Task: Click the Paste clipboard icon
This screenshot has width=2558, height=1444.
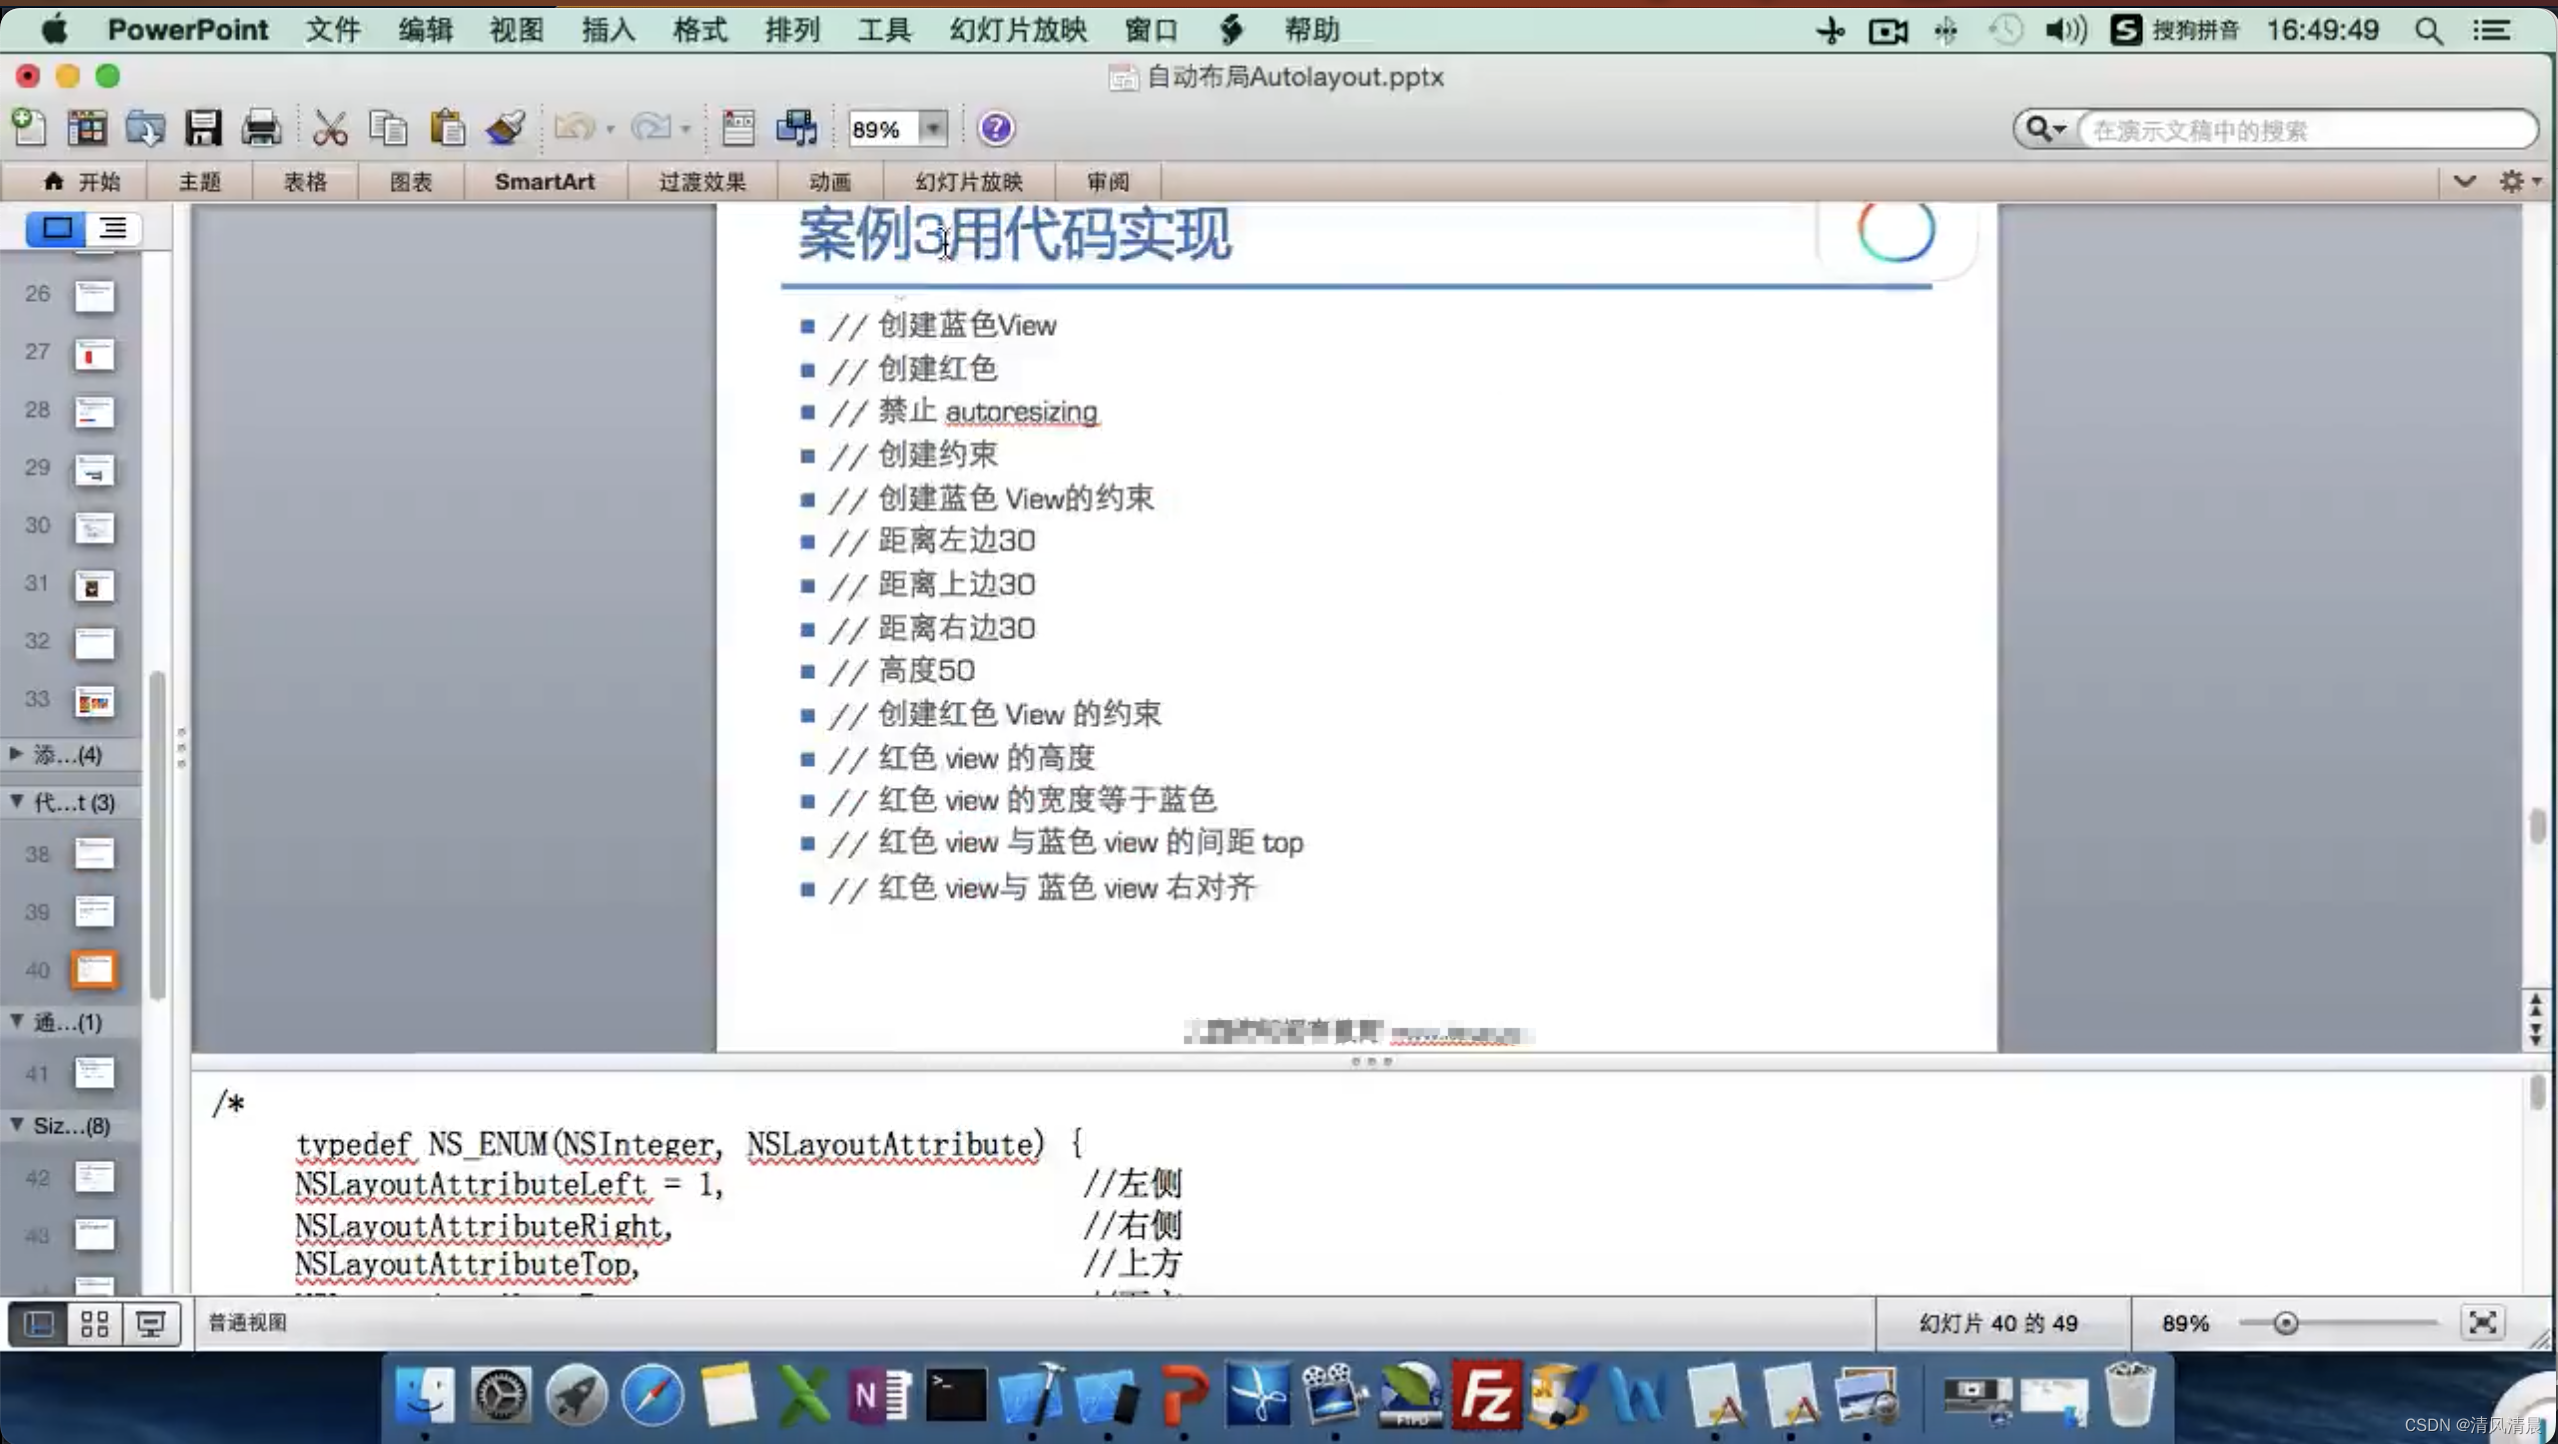Action: [x=447, y=129]
